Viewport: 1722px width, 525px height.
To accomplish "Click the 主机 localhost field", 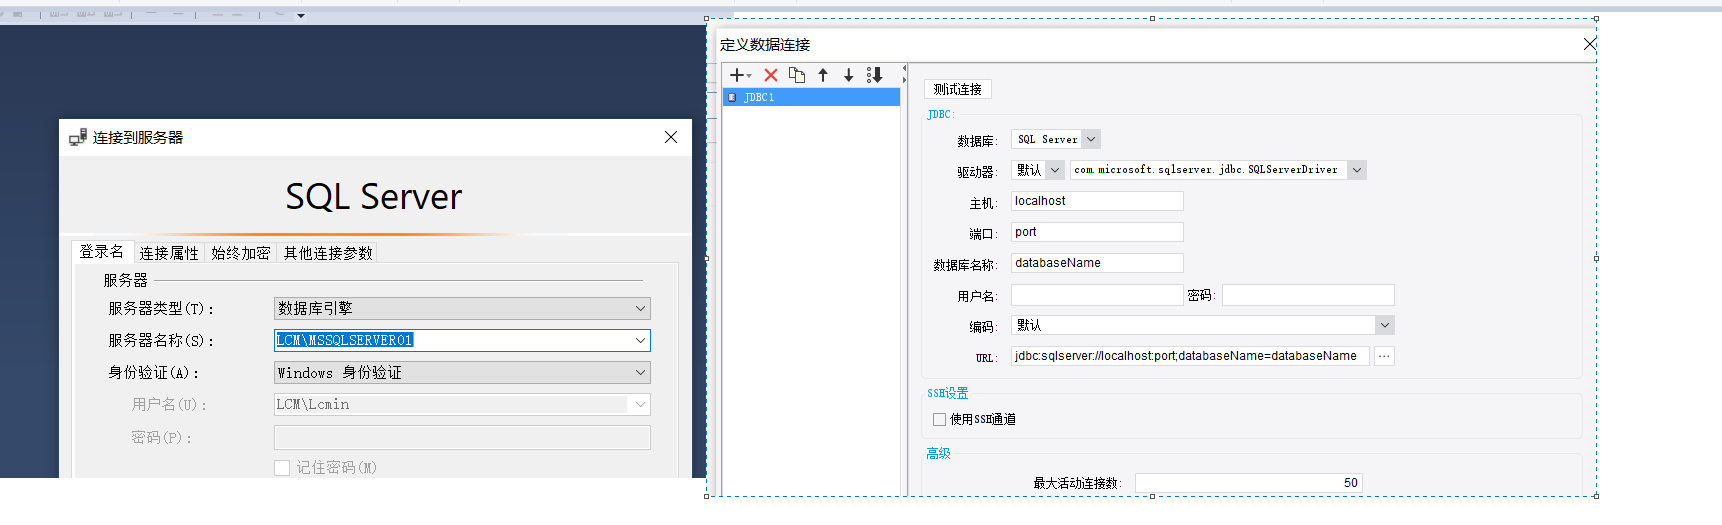I will tap(1097, 201).
